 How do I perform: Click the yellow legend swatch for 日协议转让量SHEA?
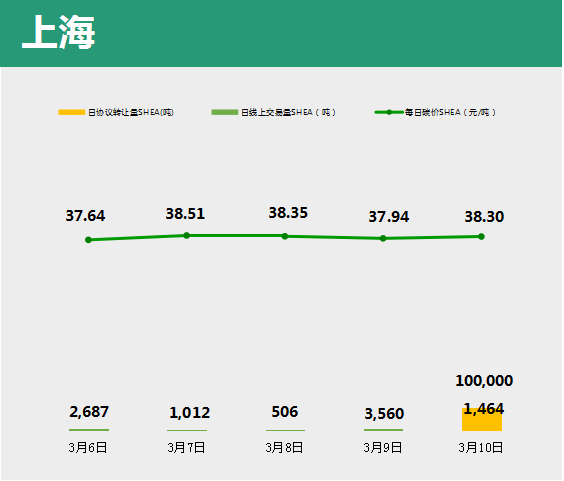coord(72,112)
